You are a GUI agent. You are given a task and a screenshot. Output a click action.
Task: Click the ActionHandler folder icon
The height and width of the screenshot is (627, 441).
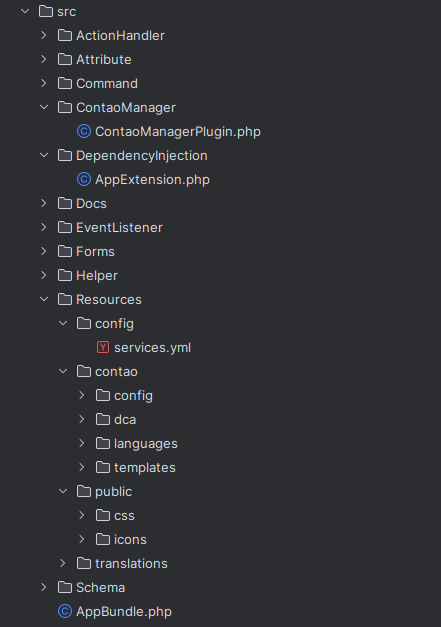[x=65, y=35]
